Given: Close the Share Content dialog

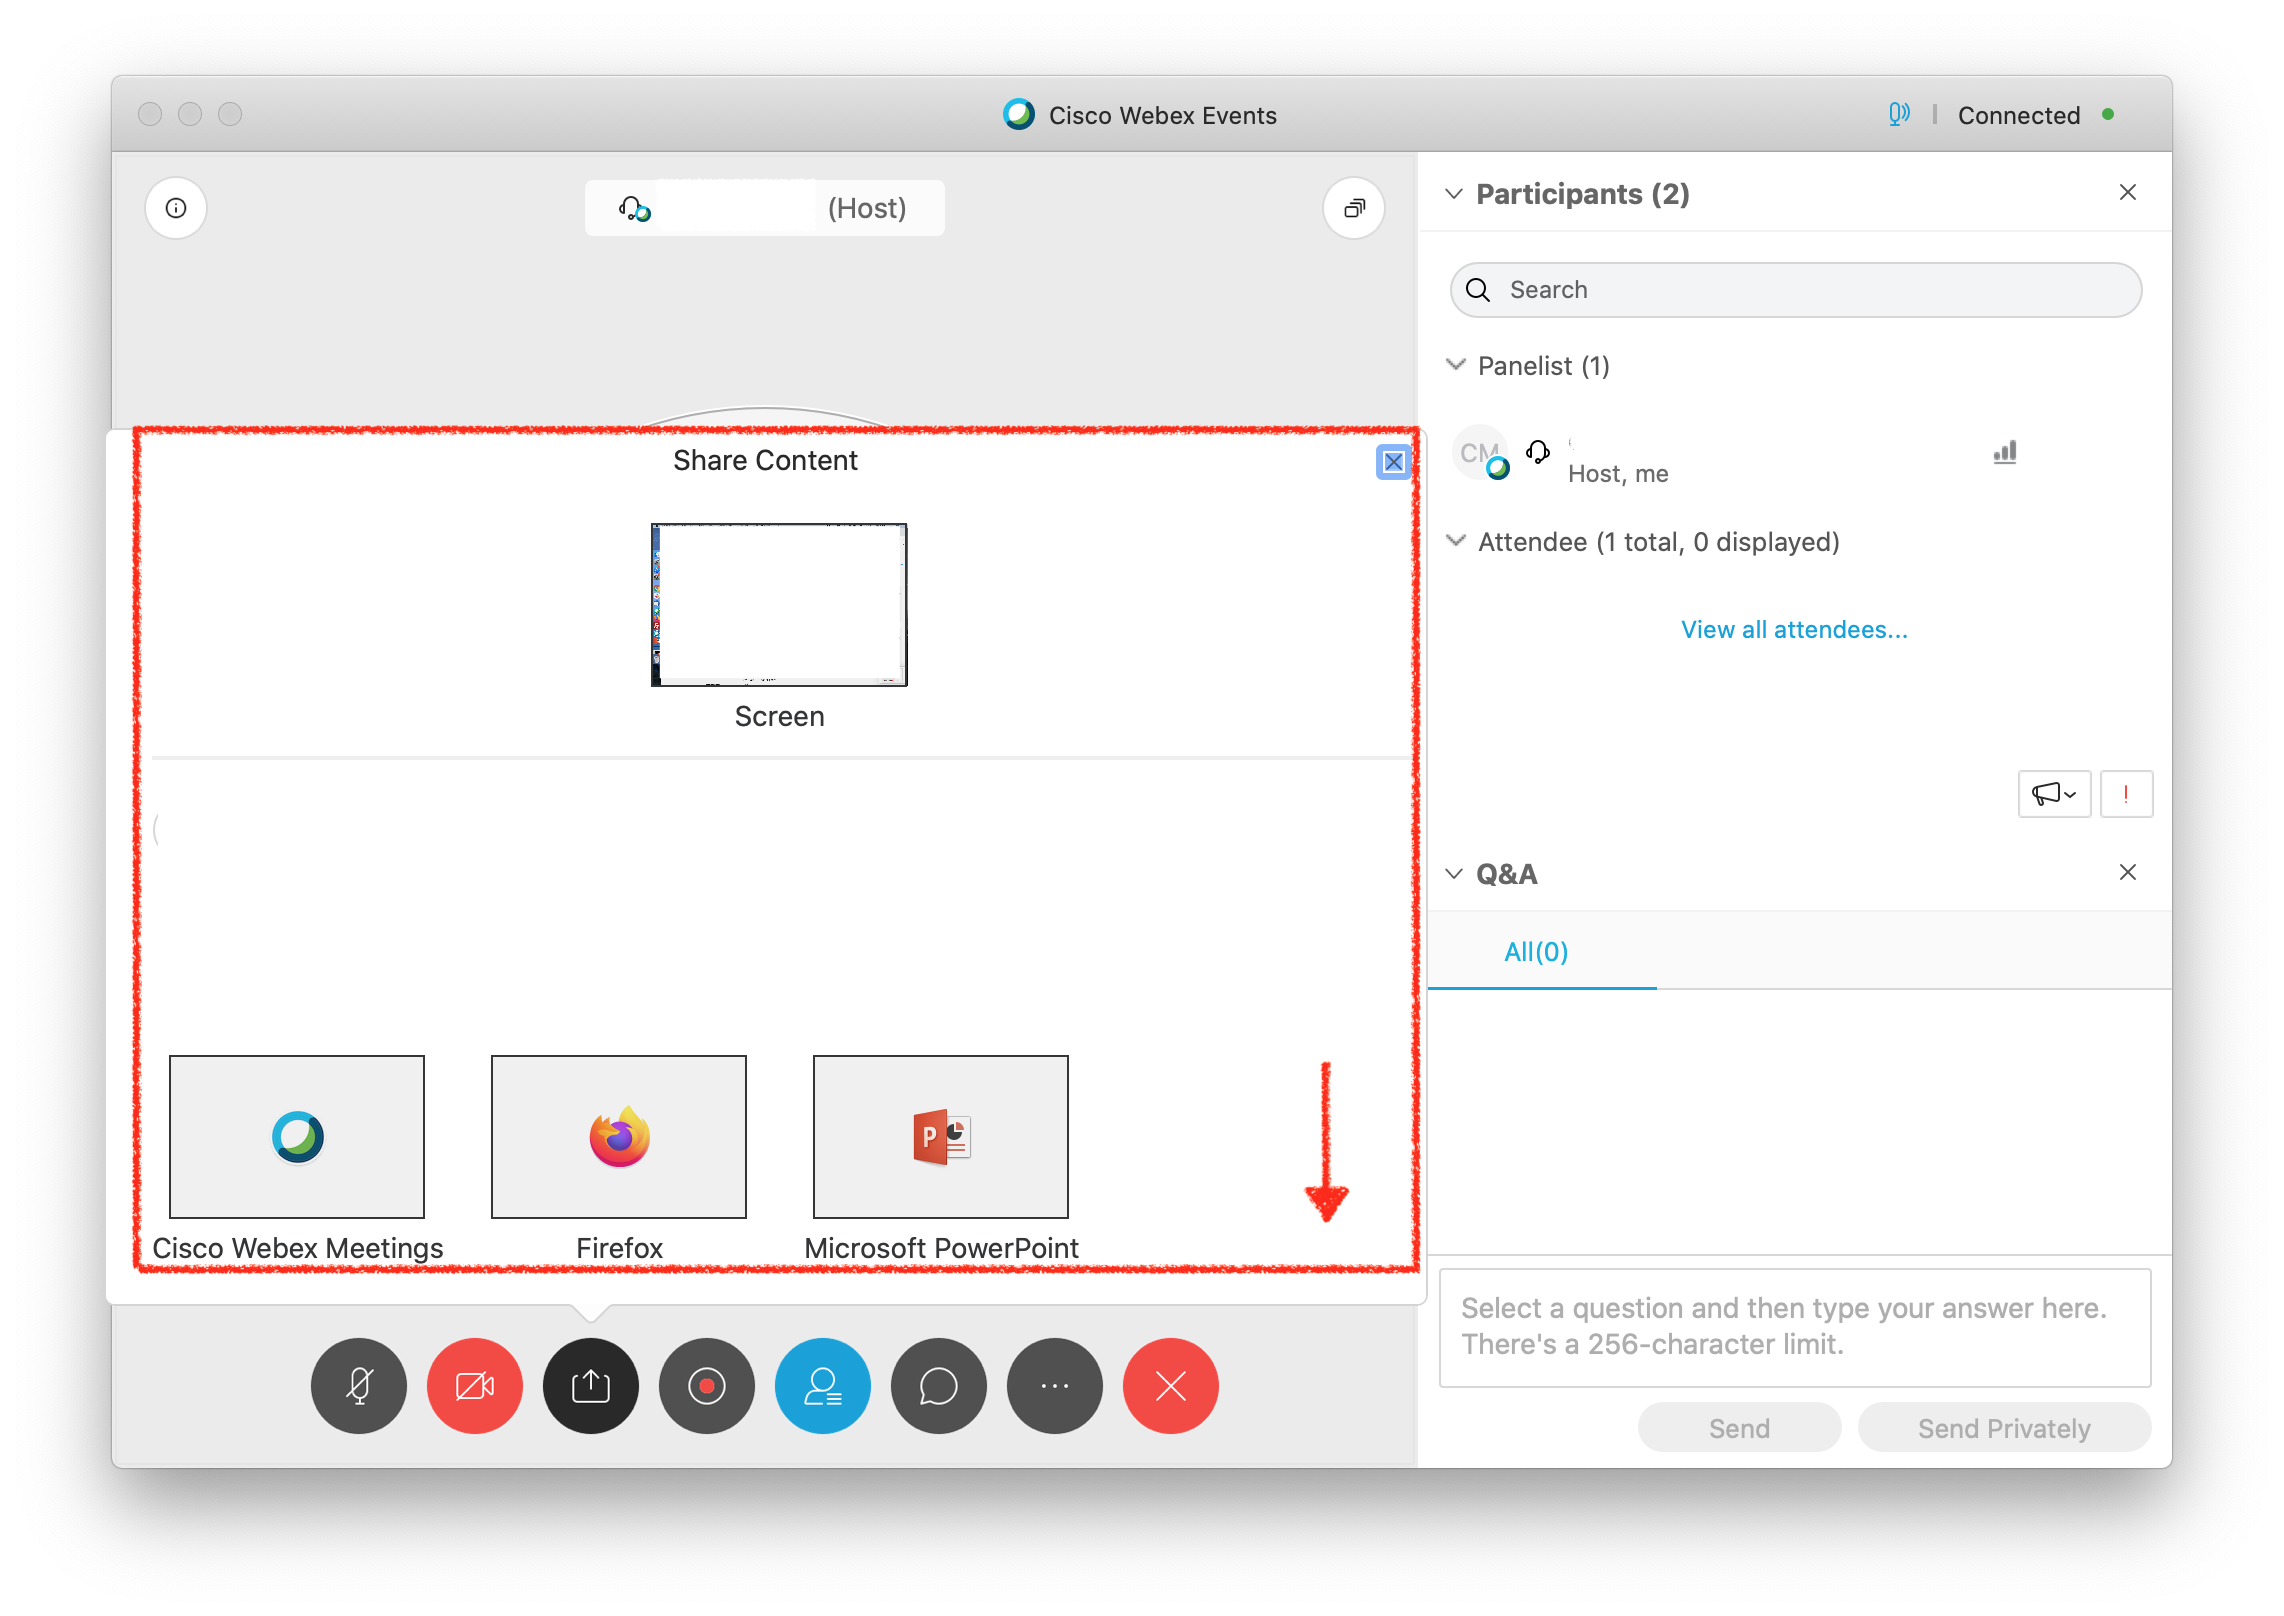Looking at the screenshot, I should tap(1393, 462).
